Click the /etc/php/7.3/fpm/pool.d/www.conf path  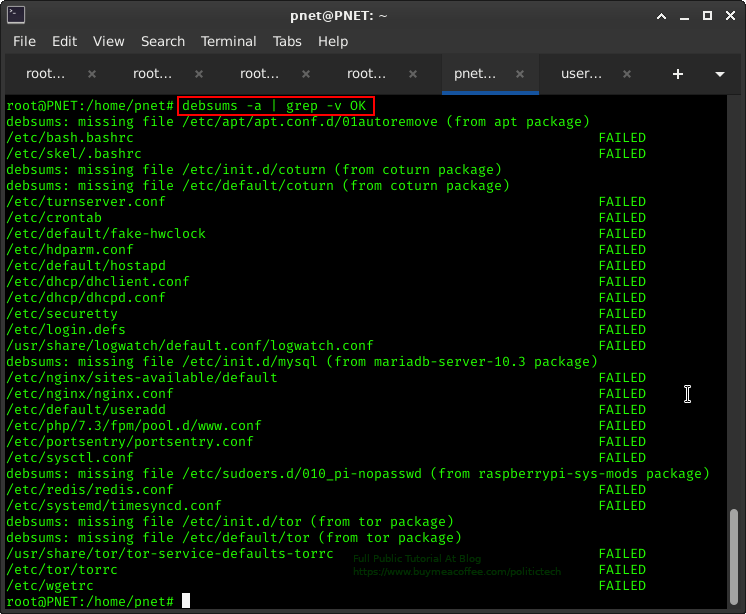coord(134,426)
